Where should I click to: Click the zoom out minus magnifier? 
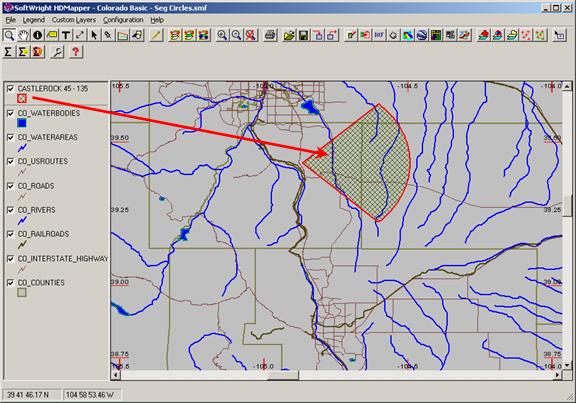[236, 35]
